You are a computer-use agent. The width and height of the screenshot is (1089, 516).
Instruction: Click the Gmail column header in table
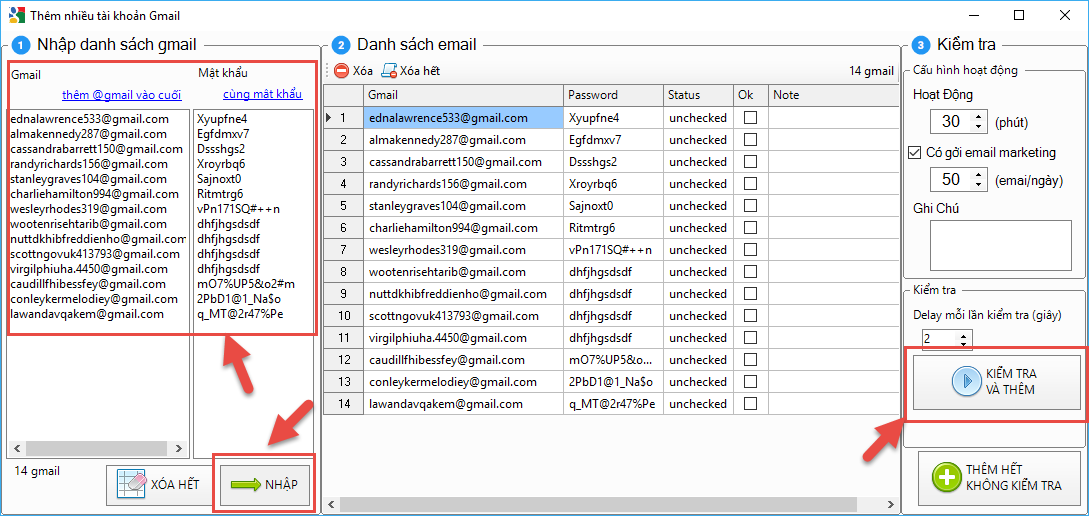click(x=463, y=95)
